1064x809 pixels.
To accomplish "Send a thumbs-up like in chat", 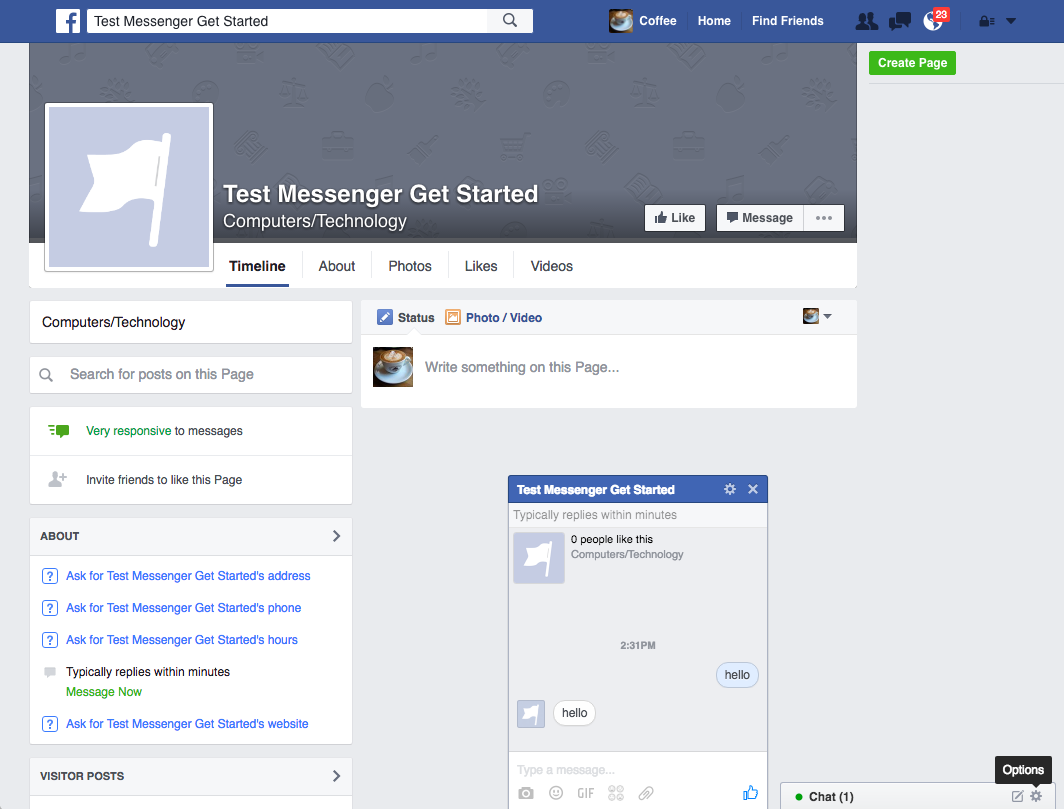I will [750, 792].
